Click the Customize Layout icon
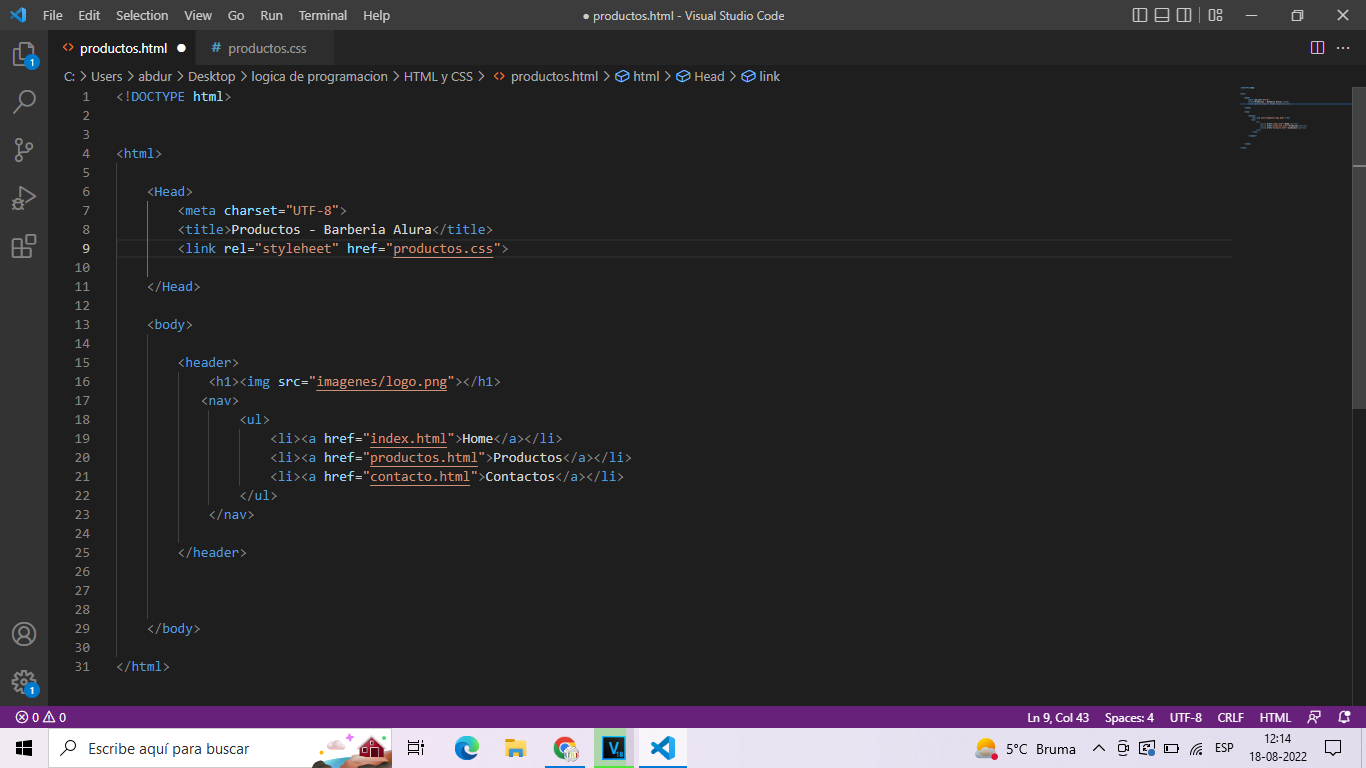 [1215, 15]
